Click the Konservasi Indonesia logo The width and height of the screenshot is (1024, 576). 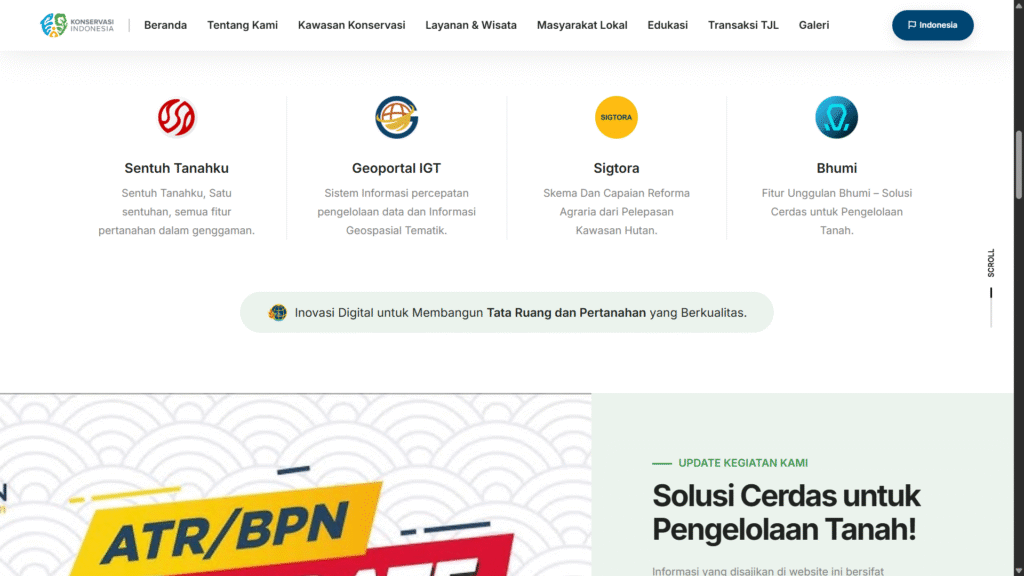[76, 25]
